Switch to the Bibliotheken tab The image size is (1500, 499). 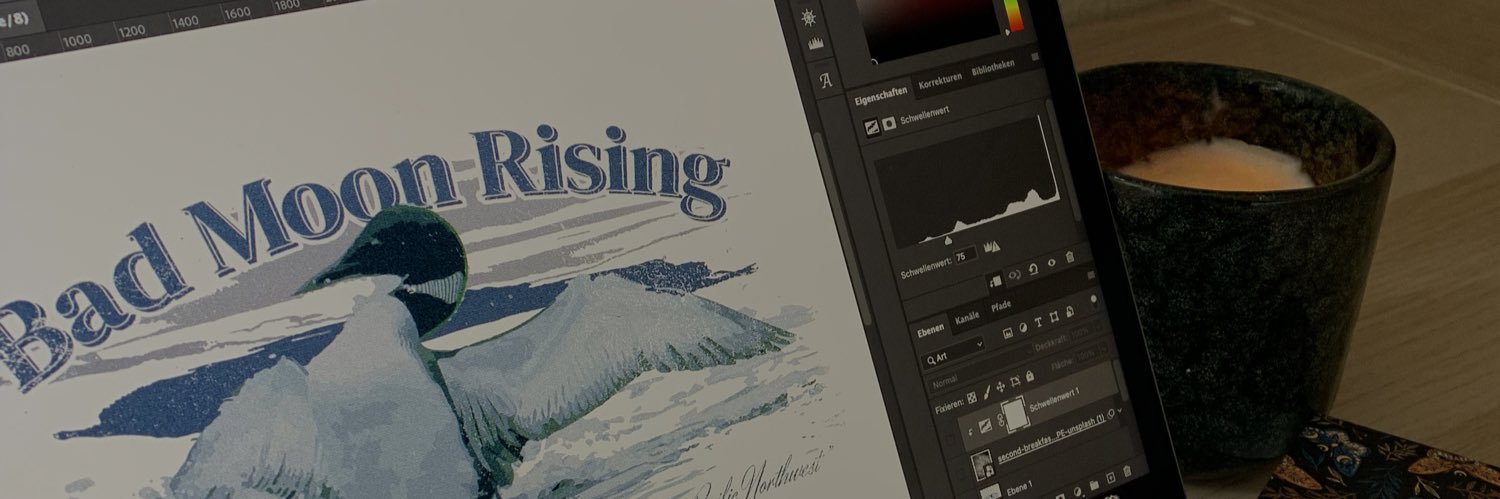(x=993, y=67)
